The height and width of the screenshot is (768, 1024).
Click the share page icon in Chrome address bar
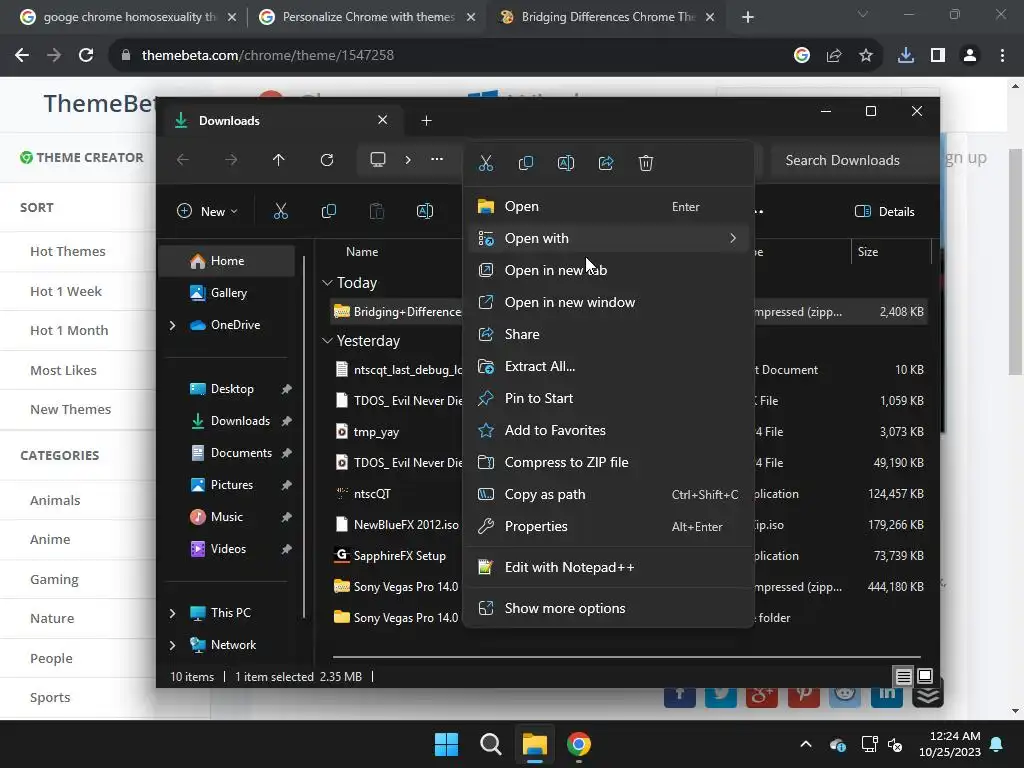[834, 56]
